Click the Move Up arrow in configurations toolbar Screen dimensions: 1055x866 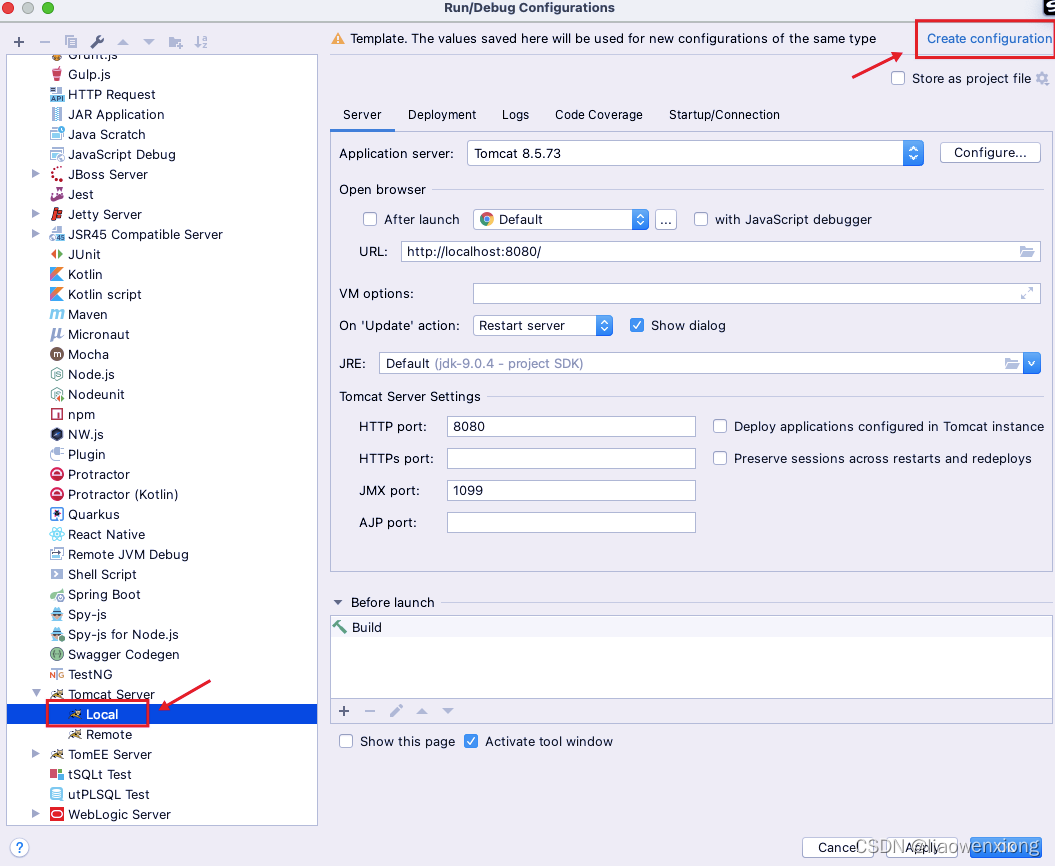[x=122, y=42]
